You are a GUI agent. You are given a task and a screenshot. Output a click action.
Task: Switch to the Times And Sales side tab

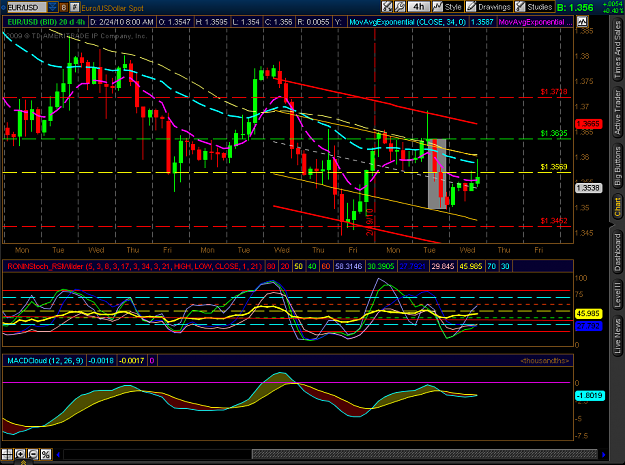(x=617, y=50)
